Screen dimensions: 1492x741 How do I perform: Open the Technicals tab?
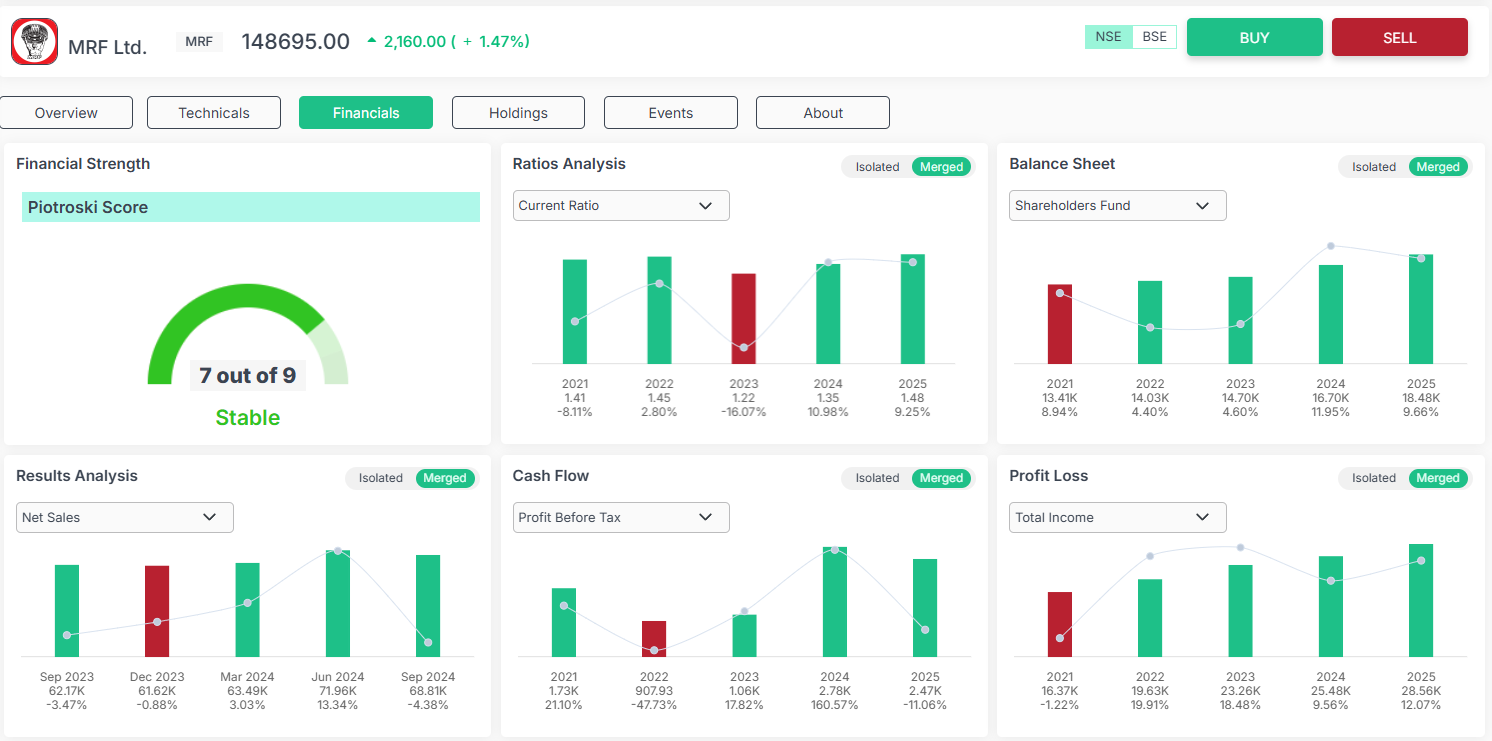click(x=214, y=113)
